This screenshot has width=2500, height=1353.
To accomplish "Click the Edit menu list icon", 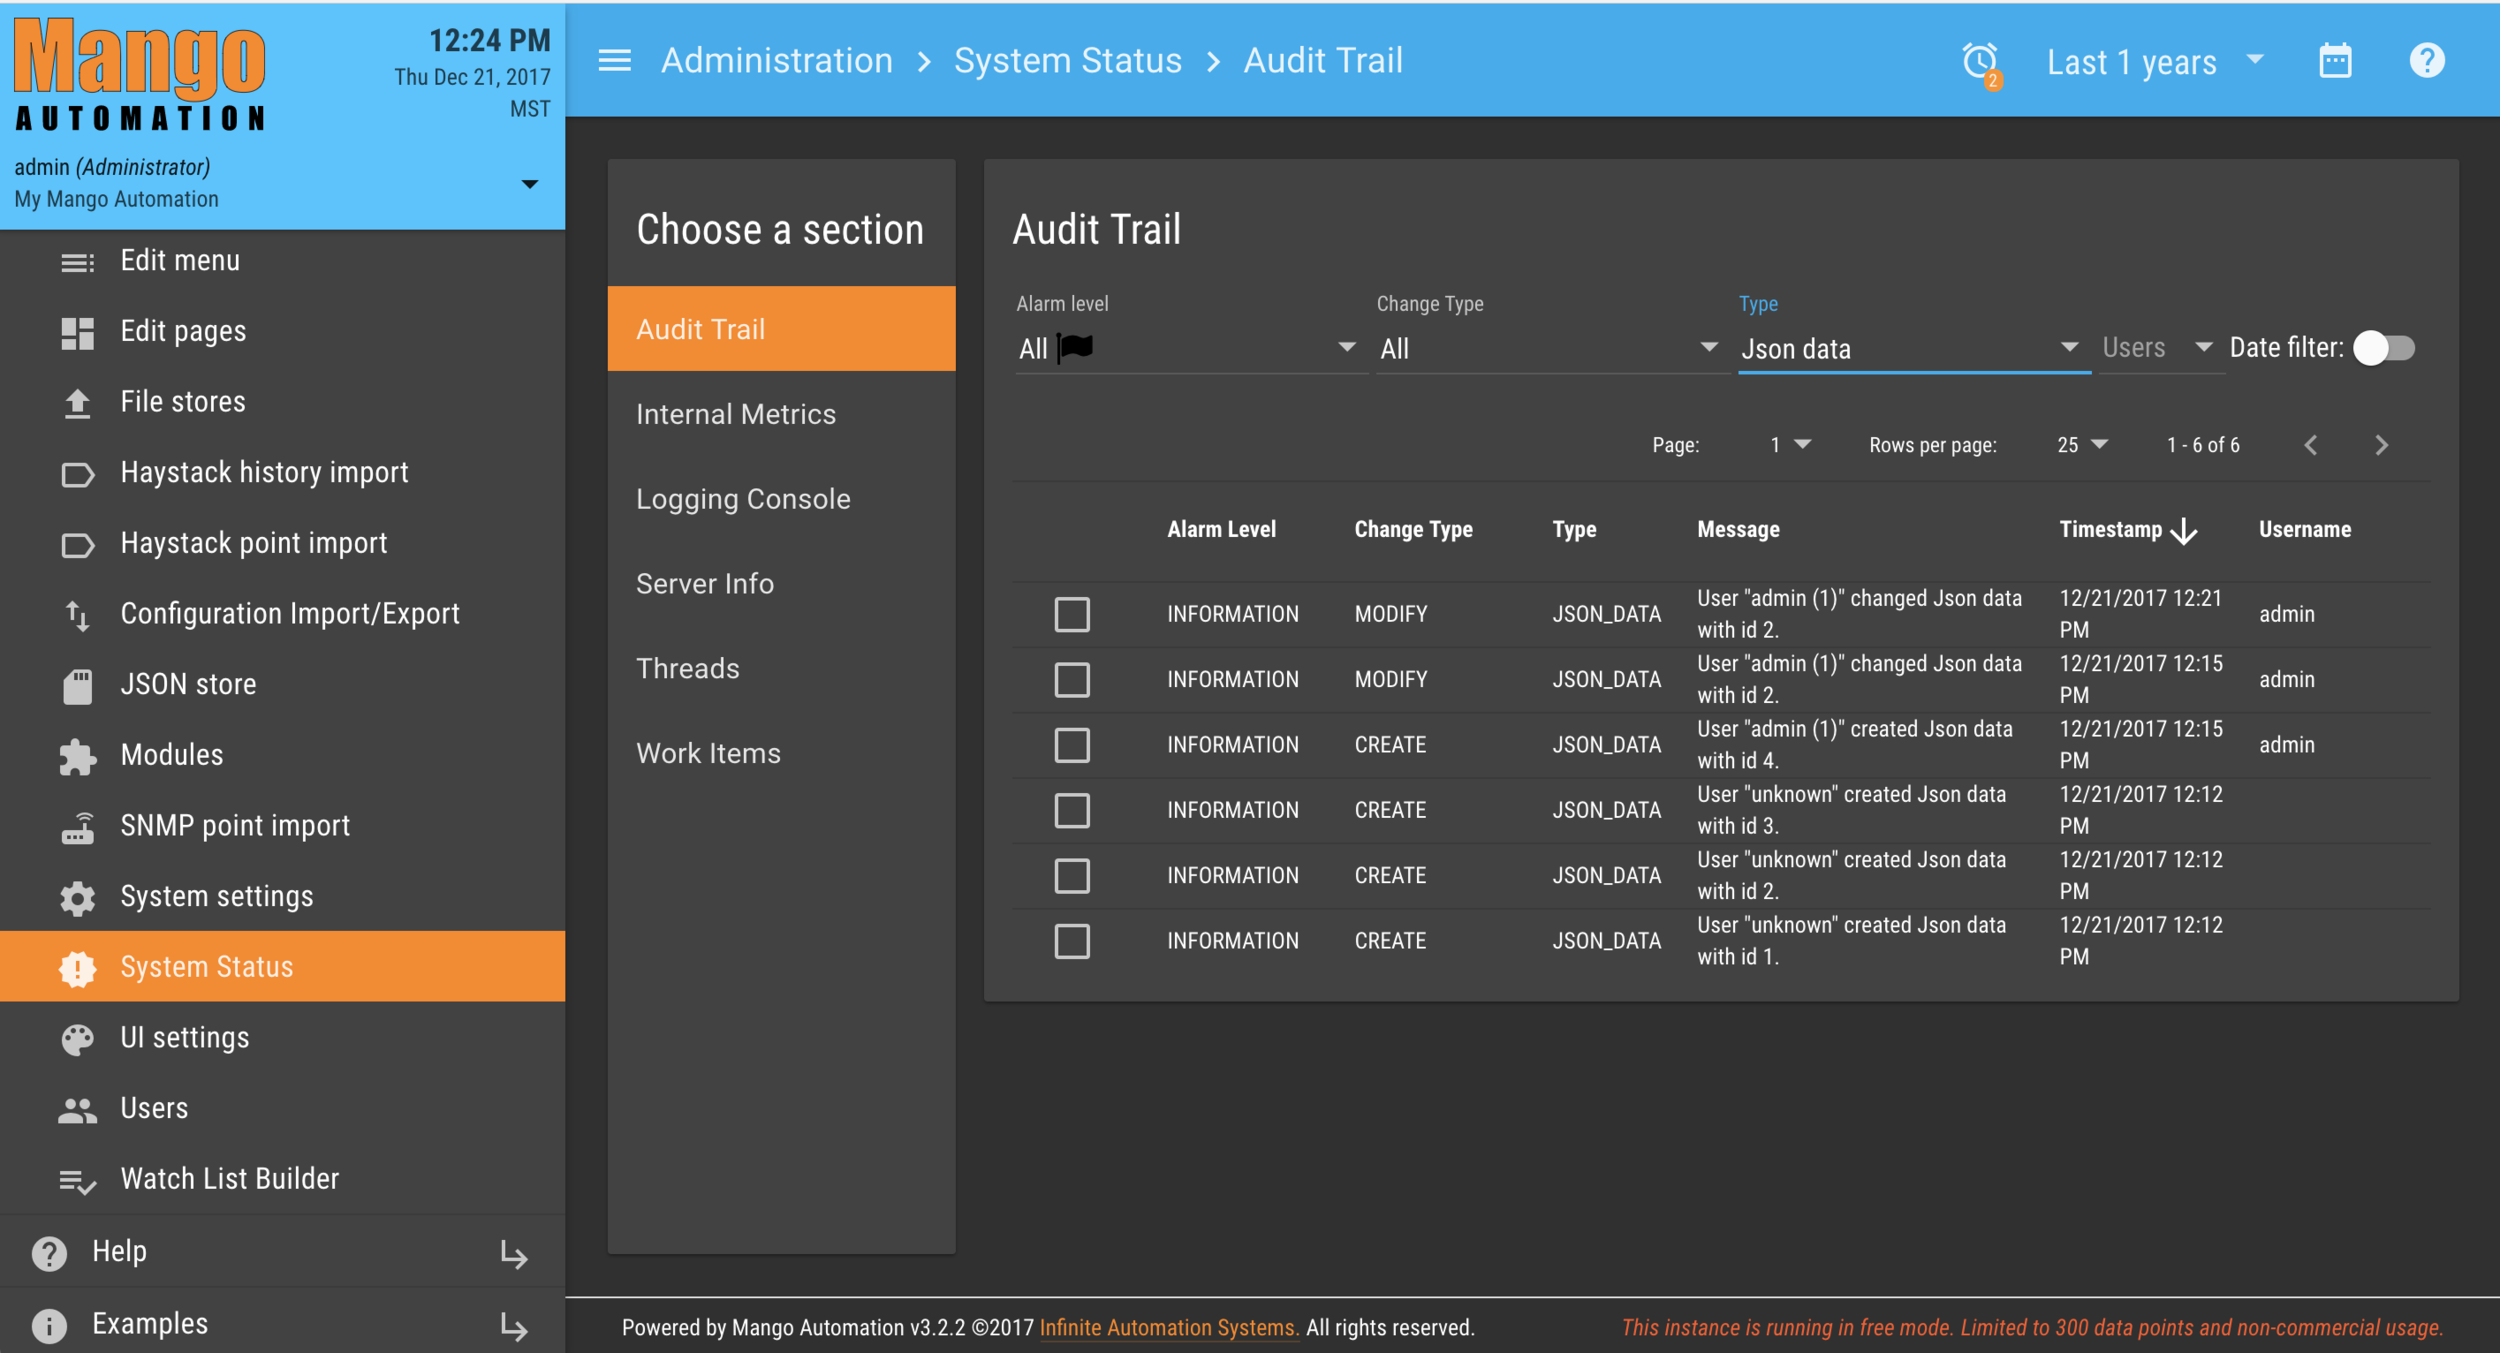I will 77,262.
